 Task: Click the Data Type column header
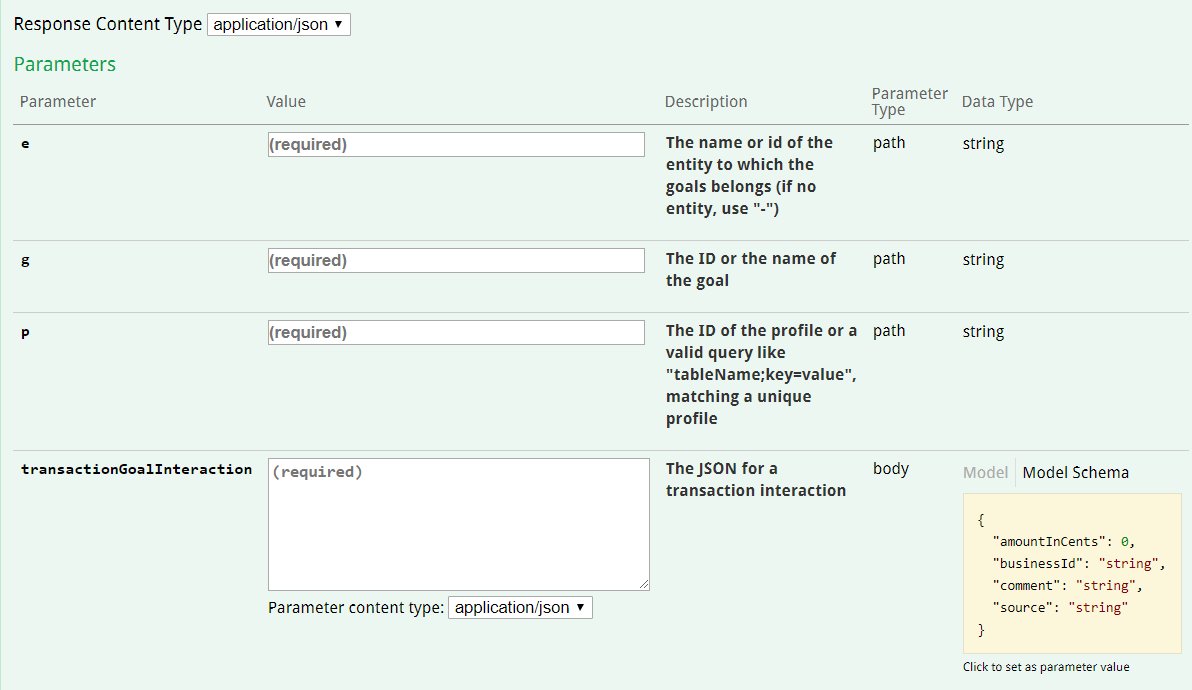997,102
